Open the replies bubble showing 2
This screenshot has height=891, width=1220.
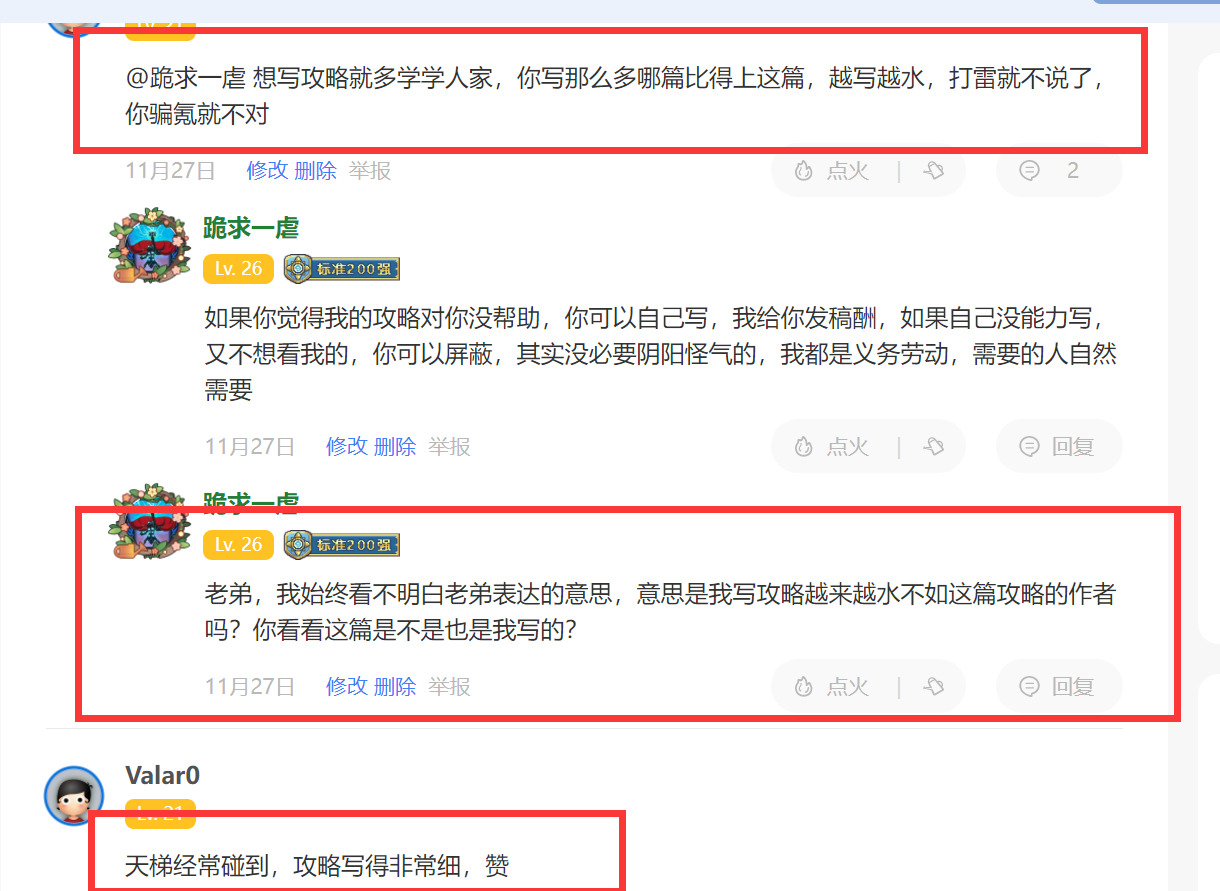pos(1059,171)
